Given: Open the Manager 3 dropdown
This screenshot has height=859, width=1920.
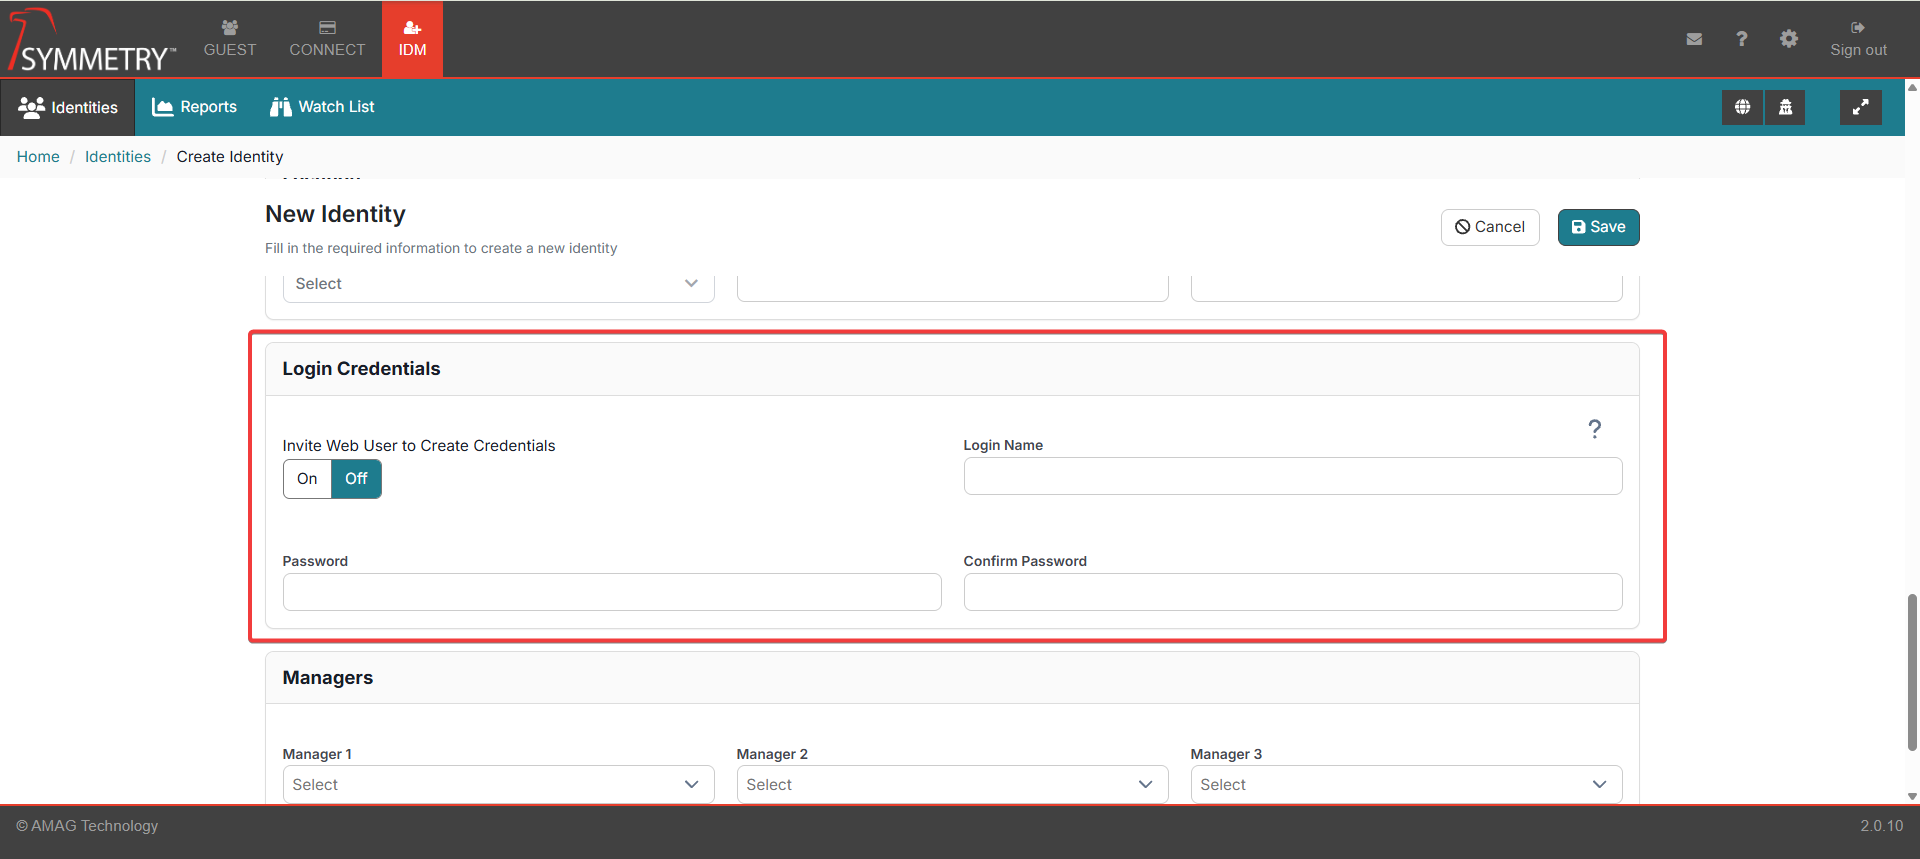Looking at the screenshot, I should (x=1406, y=785).
